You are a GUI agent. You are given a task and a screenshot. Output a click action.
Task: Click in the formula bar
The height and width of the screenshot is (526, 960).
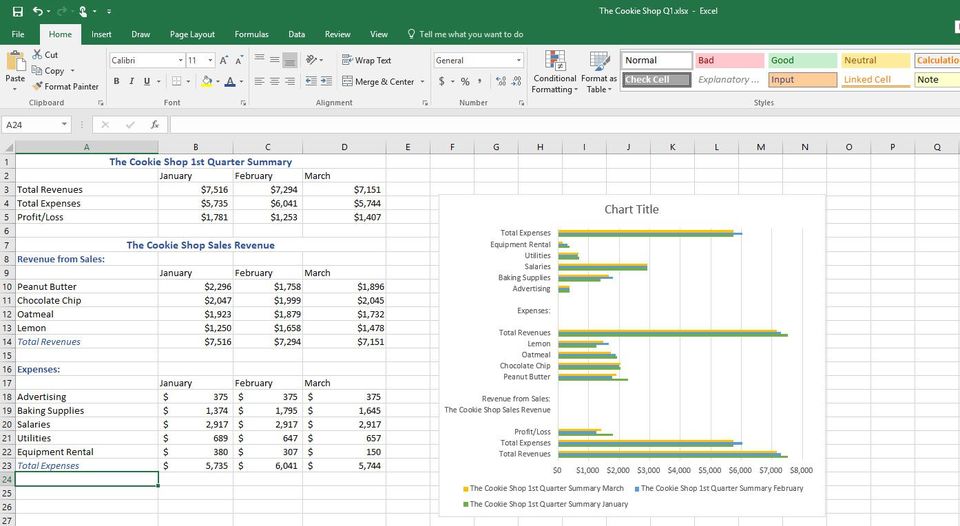[563, 124]
